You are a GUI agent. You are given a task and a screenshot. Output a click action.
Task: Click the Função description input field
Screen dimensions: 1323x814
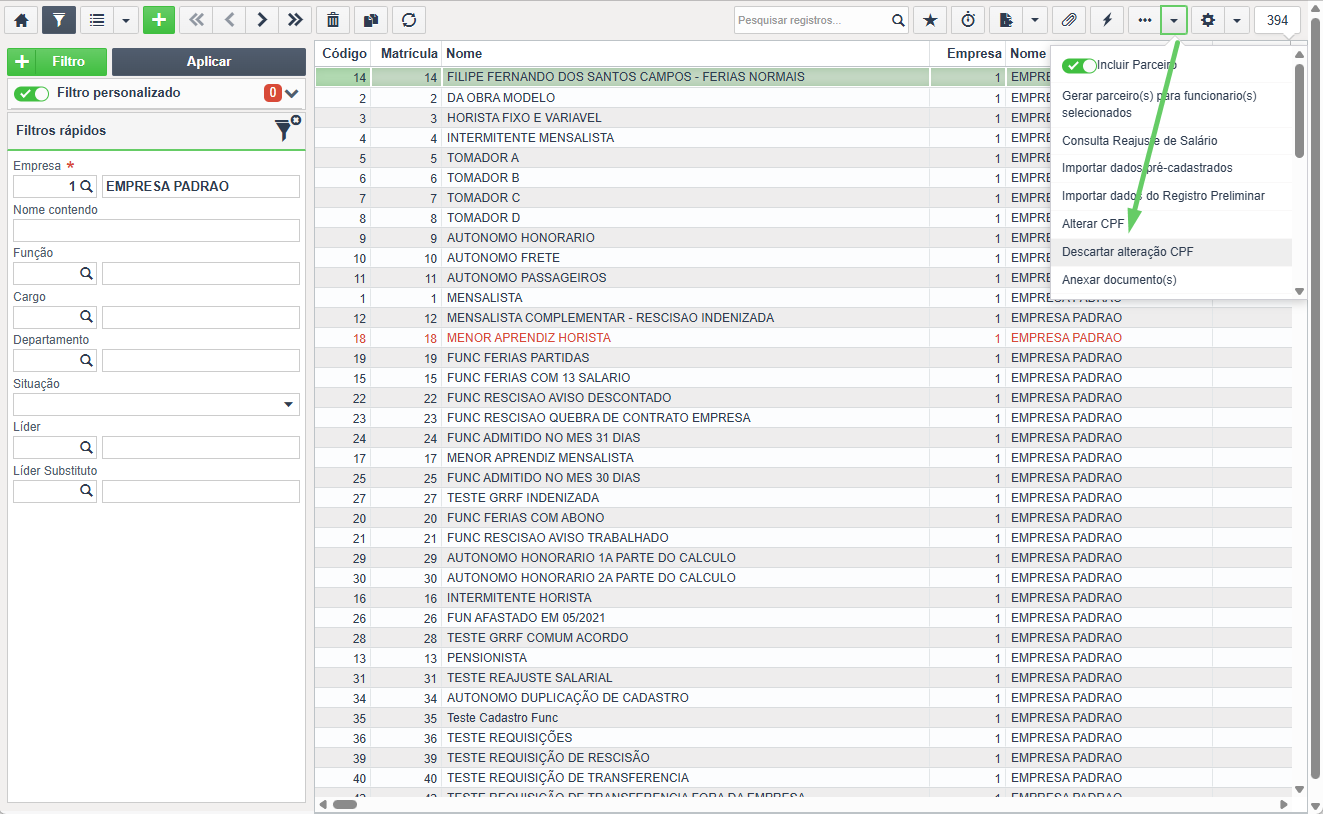pos(201,273)
